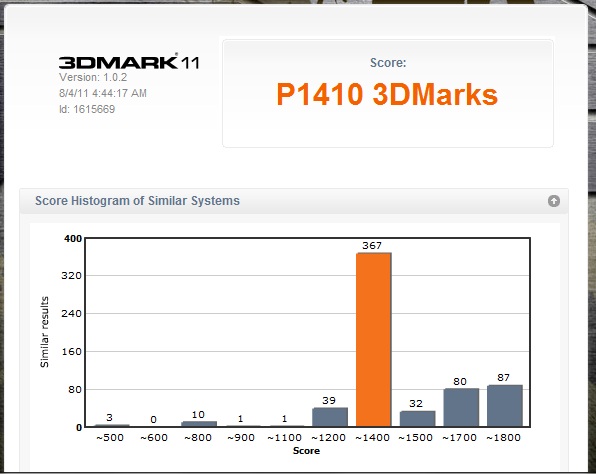Click the Similar results y-axis title
The image size is (596, 474).
44,332
